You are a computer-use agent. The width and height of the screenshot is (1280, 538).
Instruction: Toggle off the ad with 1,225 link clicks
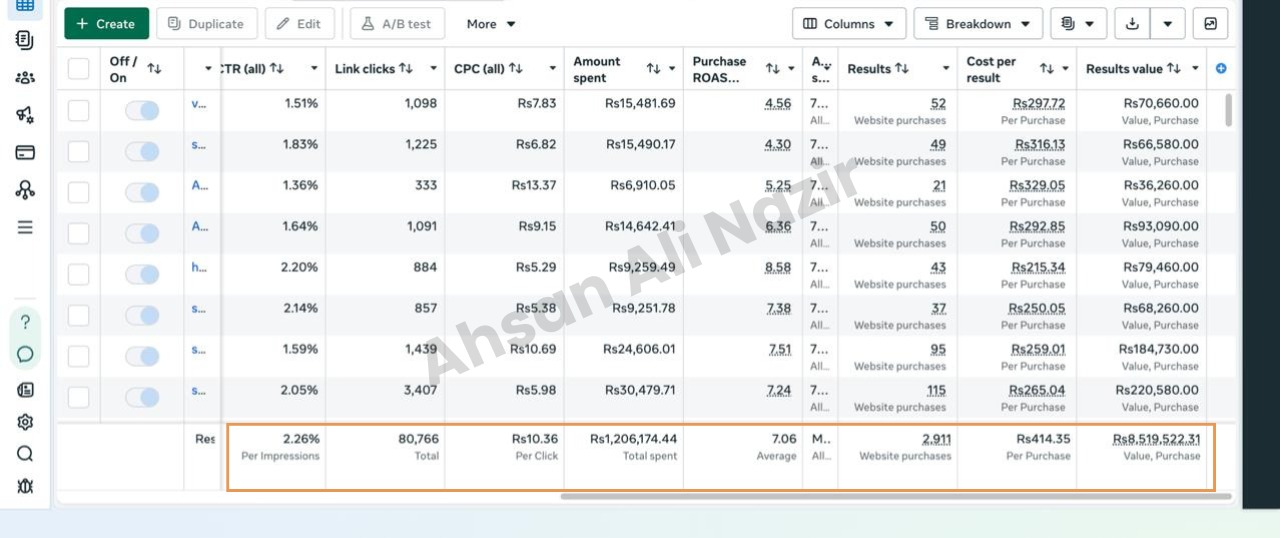[x=142, y=151]
